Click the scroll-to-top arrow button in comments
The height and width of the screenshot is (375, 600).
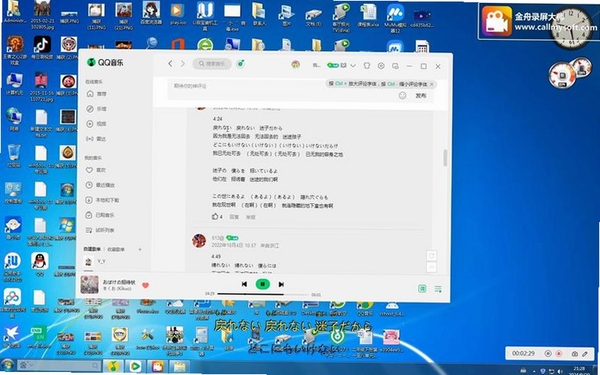click(x=431, y=267)
